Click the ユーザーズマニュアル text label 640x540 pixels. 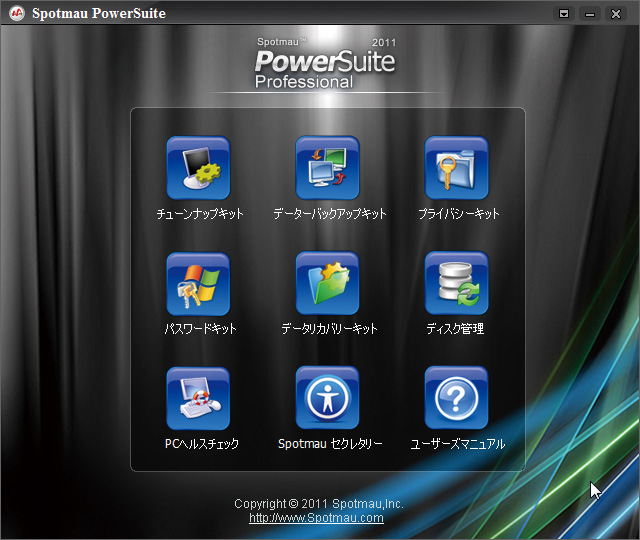click(458, 444)
